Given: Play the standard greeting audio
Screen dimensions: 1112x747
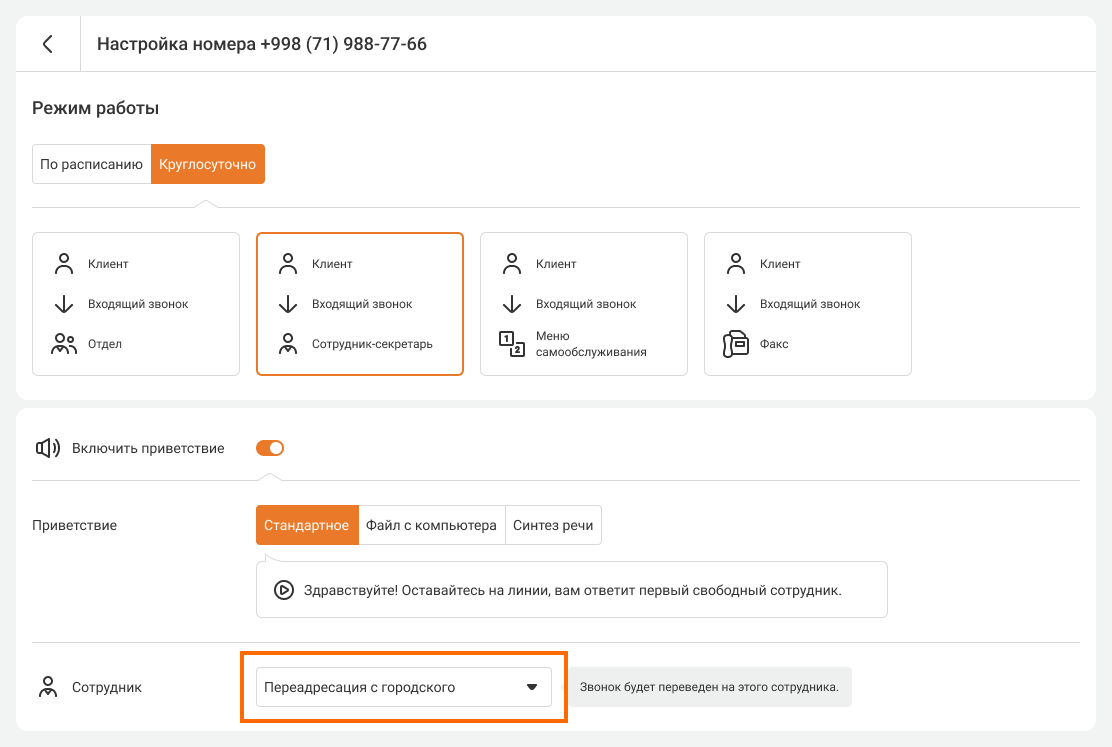Looking at the screenshot, I should tap(284, 590).
